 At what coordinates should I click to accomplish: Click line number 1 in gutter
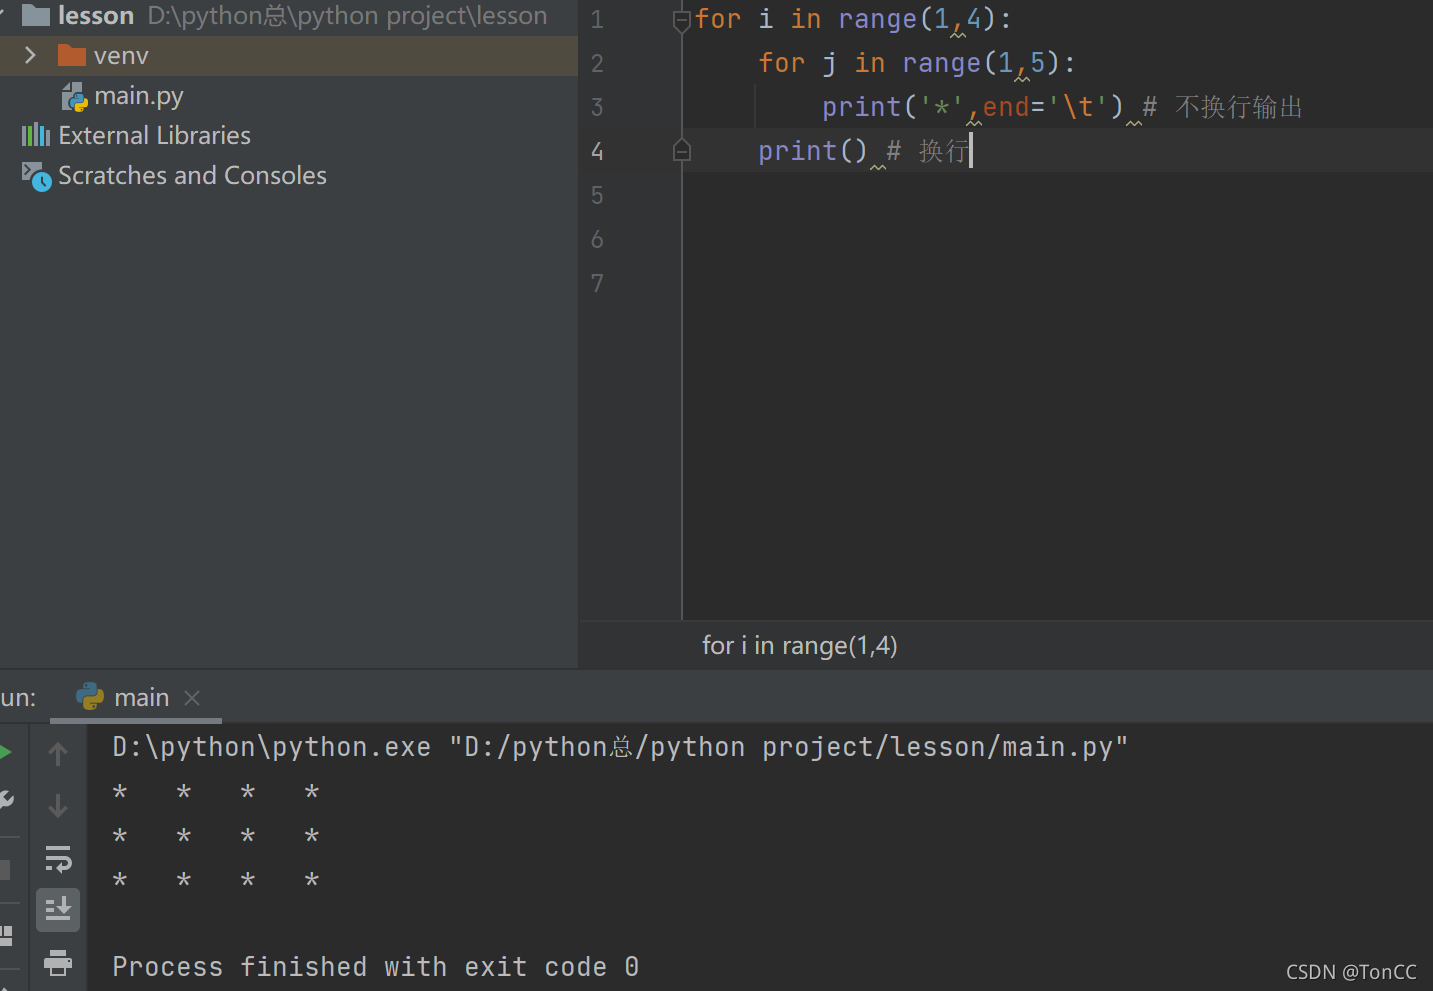(x=597, y=20)
